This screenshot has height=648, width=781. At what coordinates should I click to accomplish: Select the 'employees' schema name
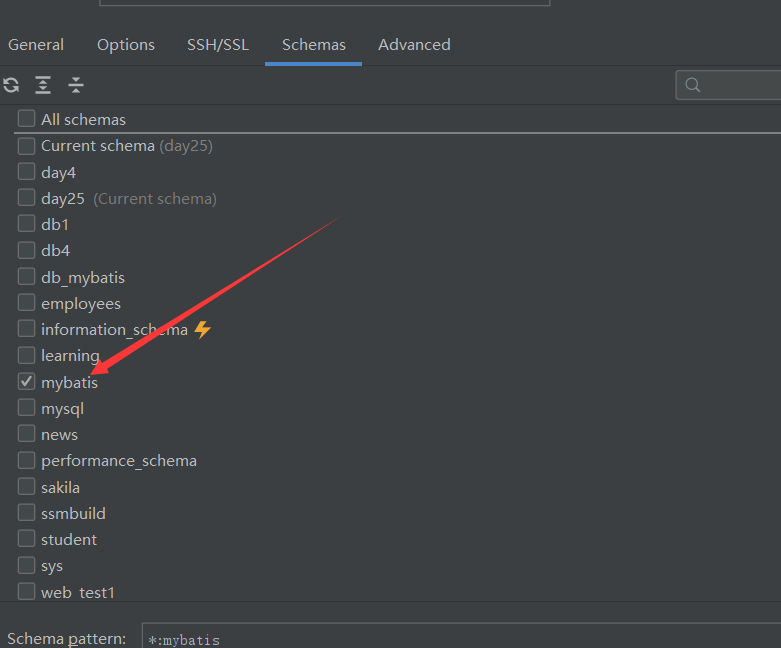coord(81,304)
